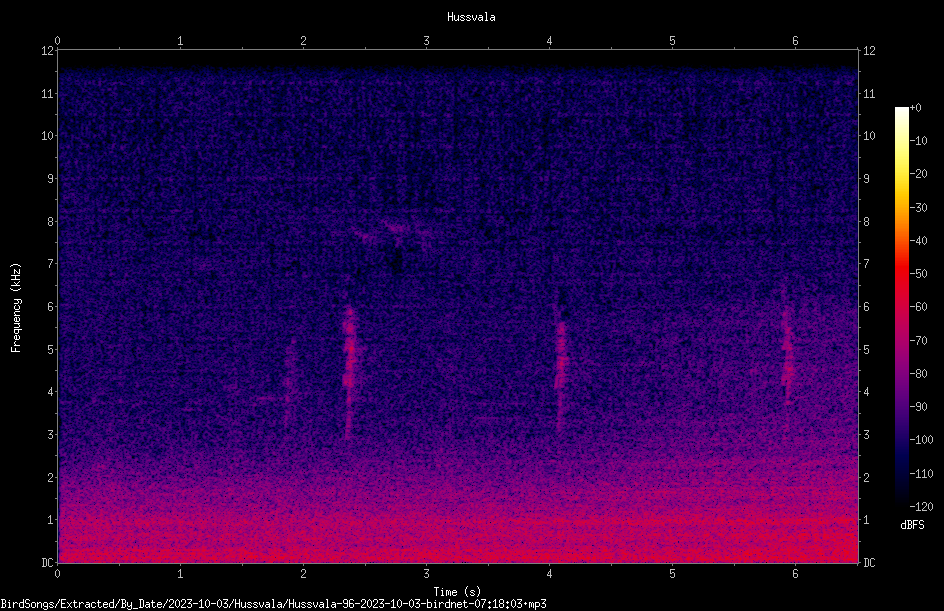Image resolution: width=944 pixels, height=611 pixels.
Task: Click the "dBFS" label under the color scale
Action: [912, 525]
